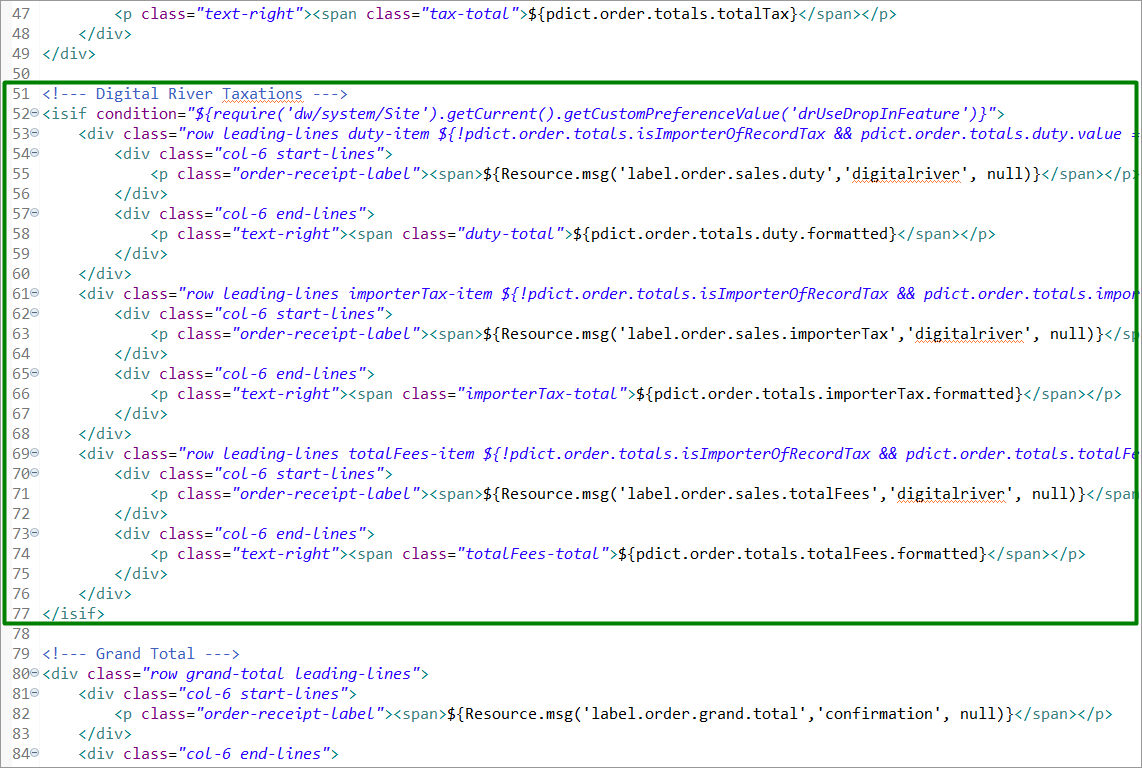The height and width of the screenshot is (768, 1142).
Task: Collapse the start-lines div at line 54
Action: click(x=34, y=153)
